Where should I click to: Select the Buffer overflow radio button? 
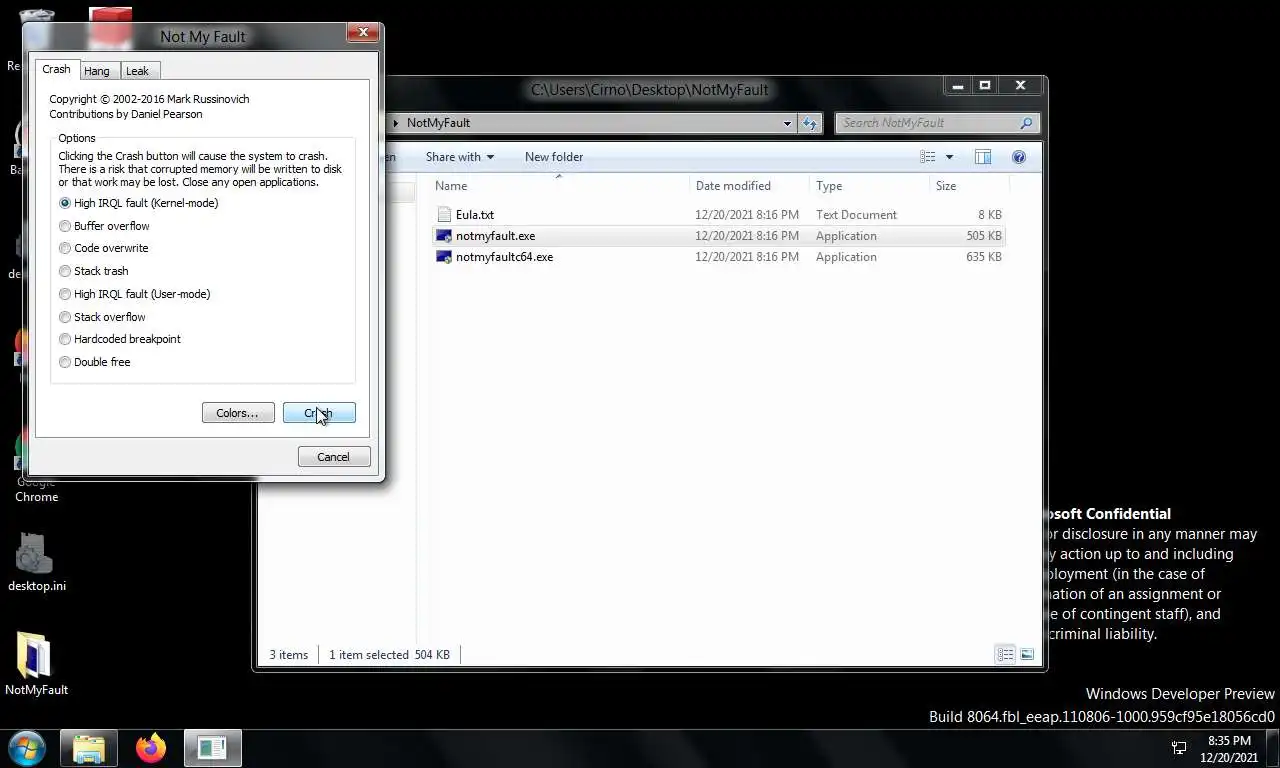tap(65, 226)
